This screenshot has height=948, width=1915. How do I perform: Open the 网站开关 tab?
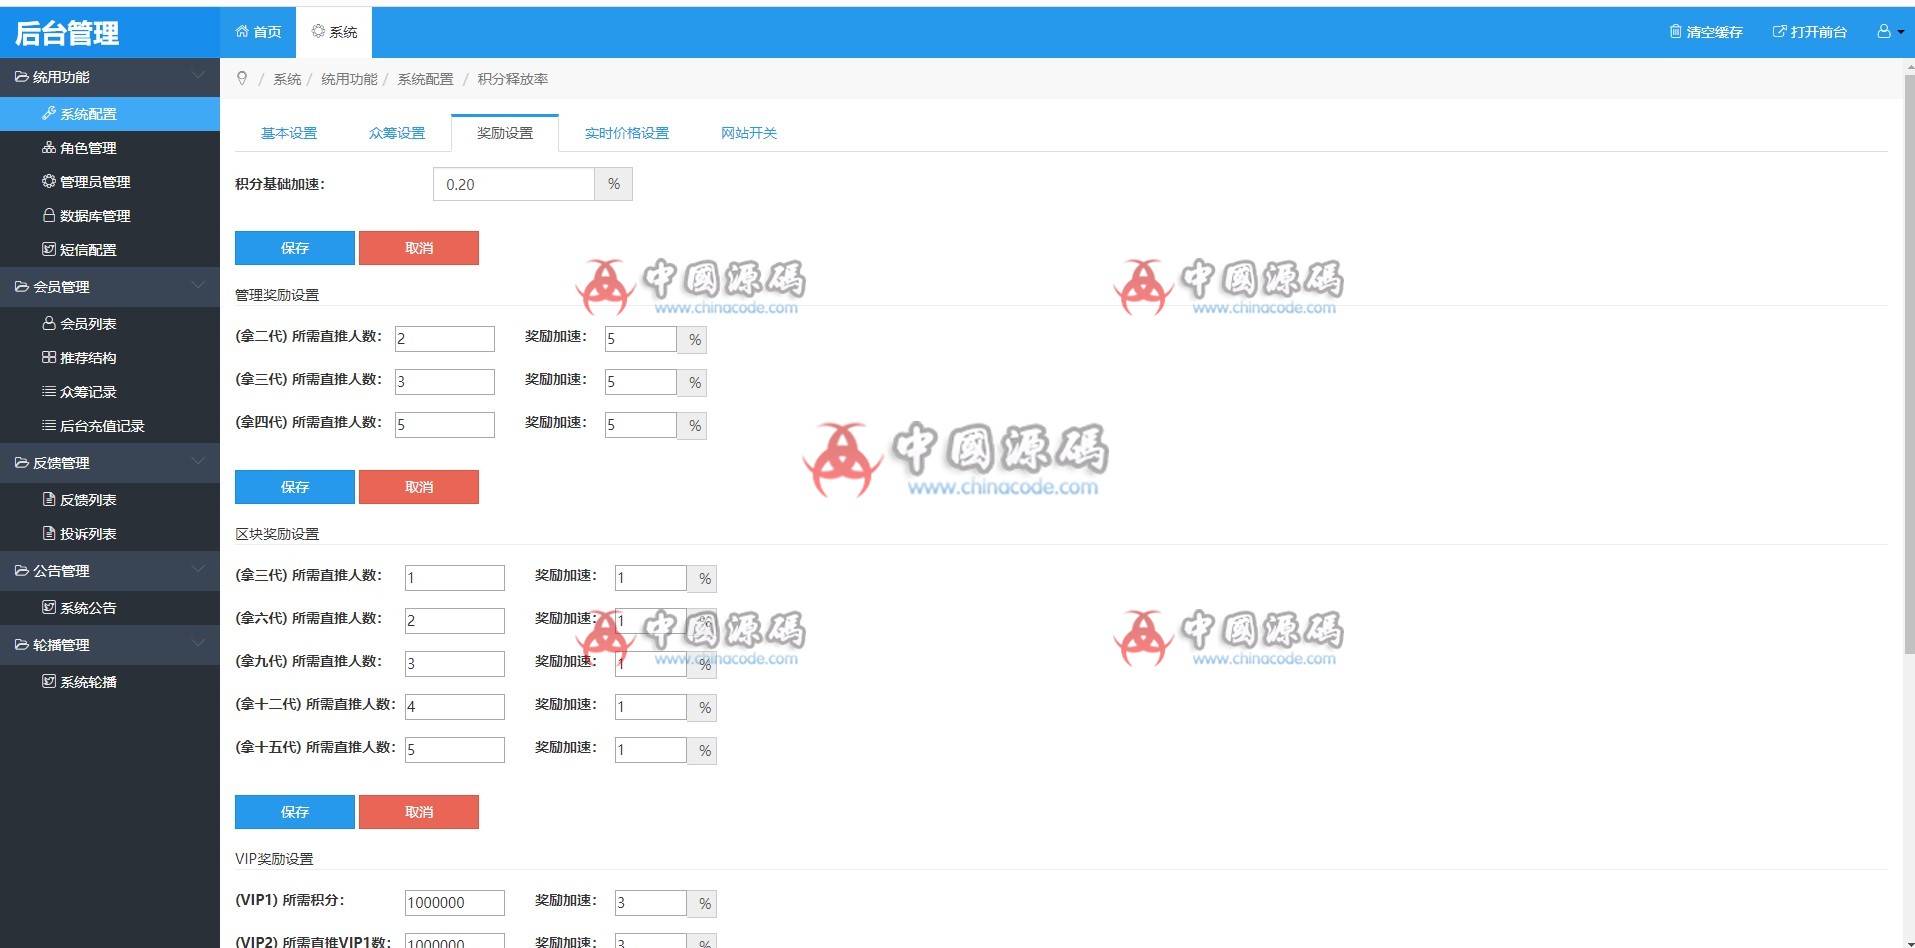(x=748, y=133)
